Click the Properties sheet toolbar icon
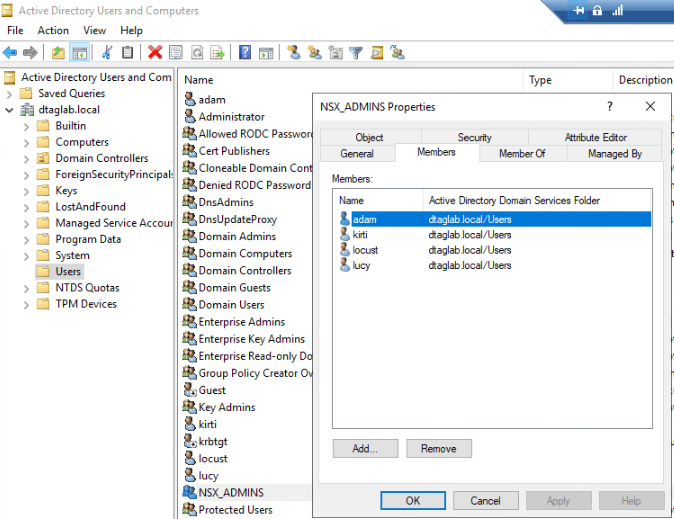Image resolution: width=674 pixels, height=519 pixels. [x=176, y=52]
